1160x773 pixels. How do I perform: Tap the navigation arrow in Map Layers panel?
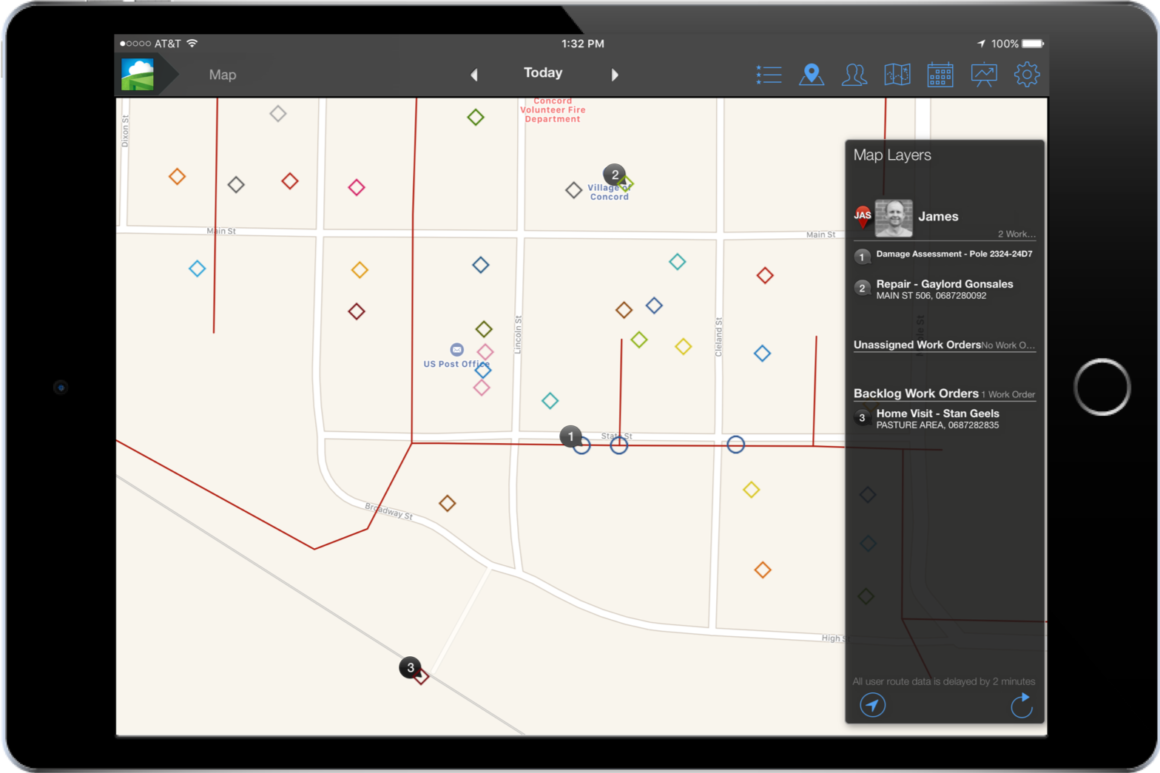tap(872, 706)
